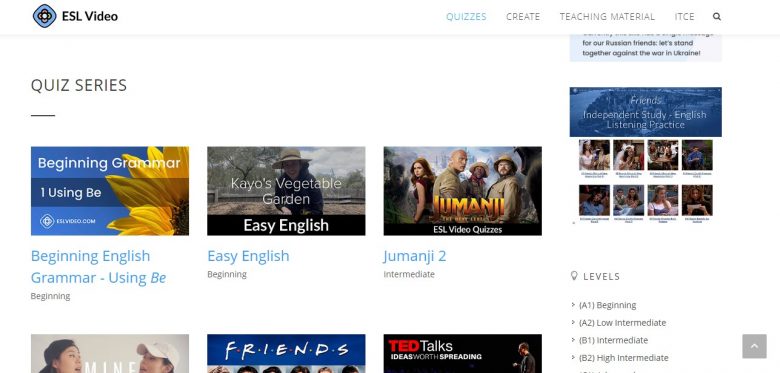Choose the (A1) Beginning level
The image size is (780, 373).
point(607,305)
